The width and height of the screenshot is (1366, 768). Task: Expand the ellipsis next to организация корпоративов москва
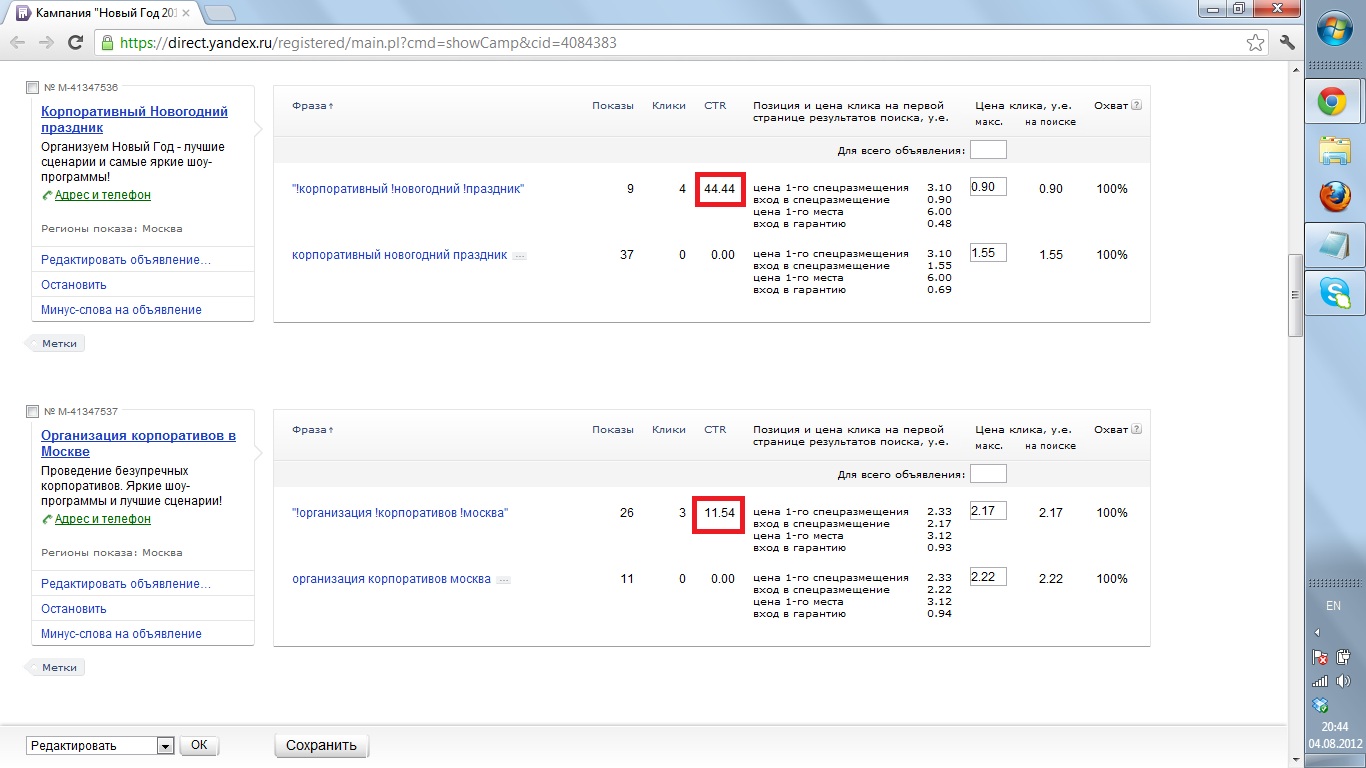[503, 580]
